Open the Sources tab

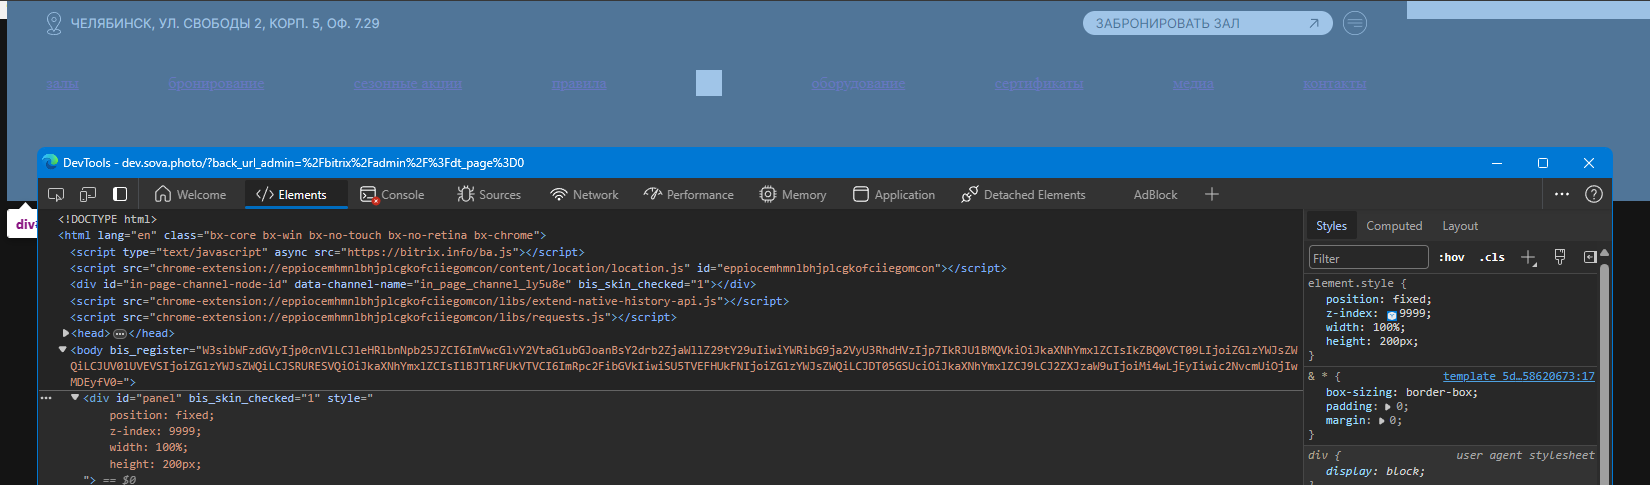[x=489, y=194]
